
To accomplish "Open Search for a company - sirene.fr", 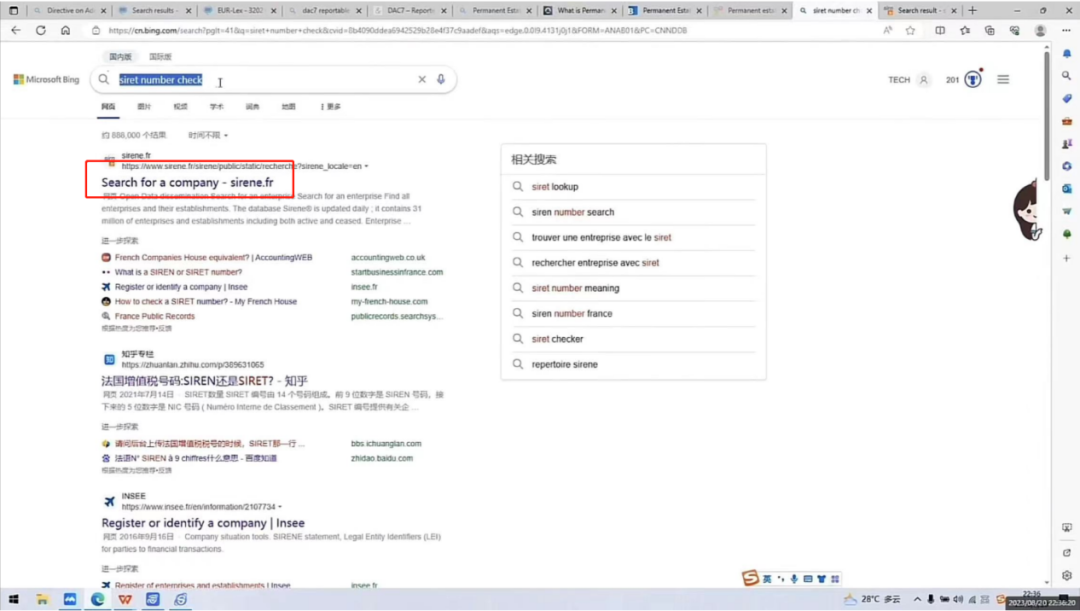I will click(x=187, y=183).
